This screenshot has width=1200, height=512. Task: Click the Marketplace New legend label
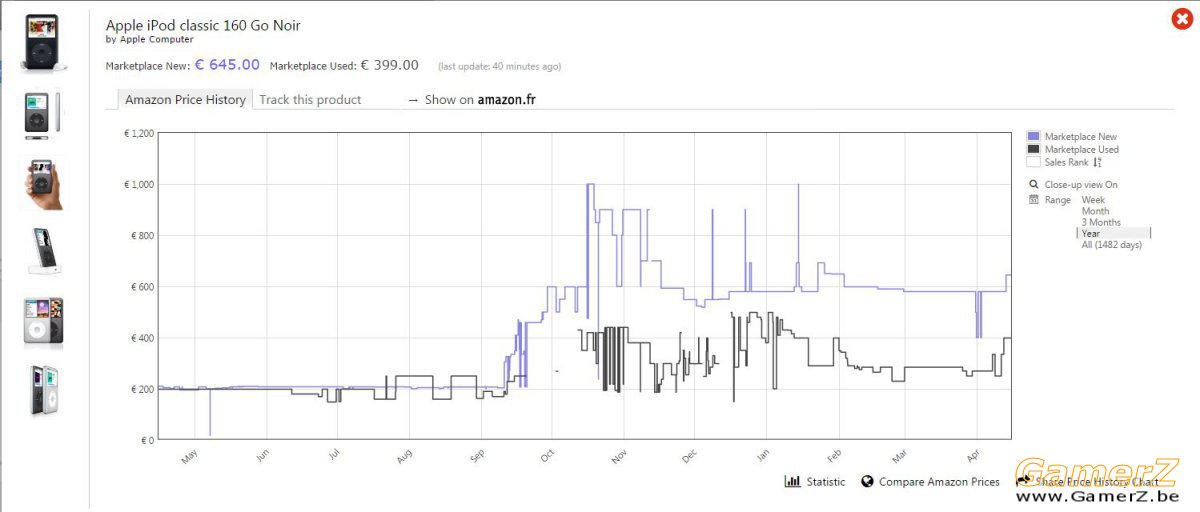pyautogui.click(x=1081, y=136)
